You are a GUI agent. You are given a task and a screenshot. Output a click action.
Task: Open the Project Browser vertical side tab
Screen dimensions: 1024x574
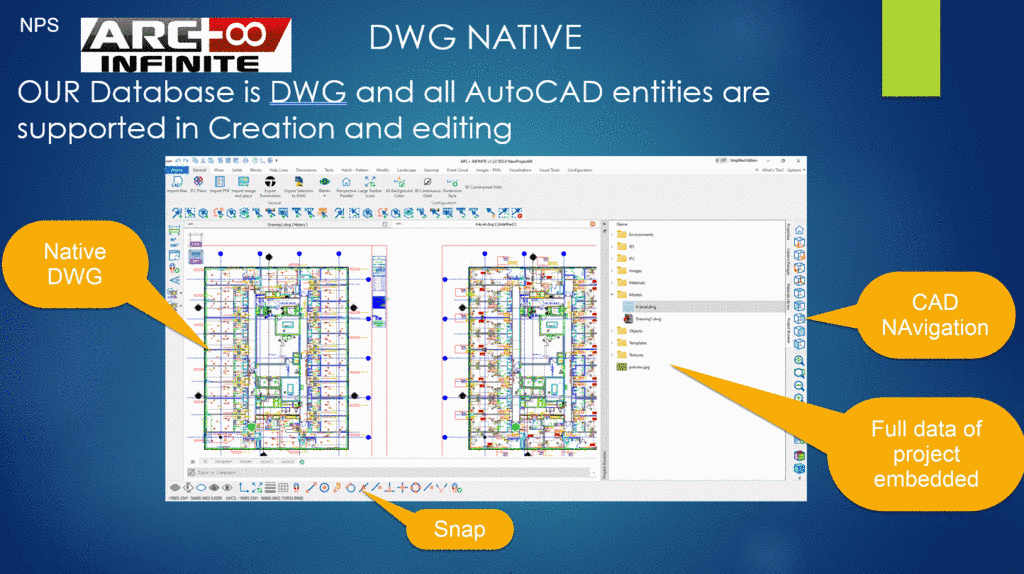pyautogui.click(x=788, y=330)
